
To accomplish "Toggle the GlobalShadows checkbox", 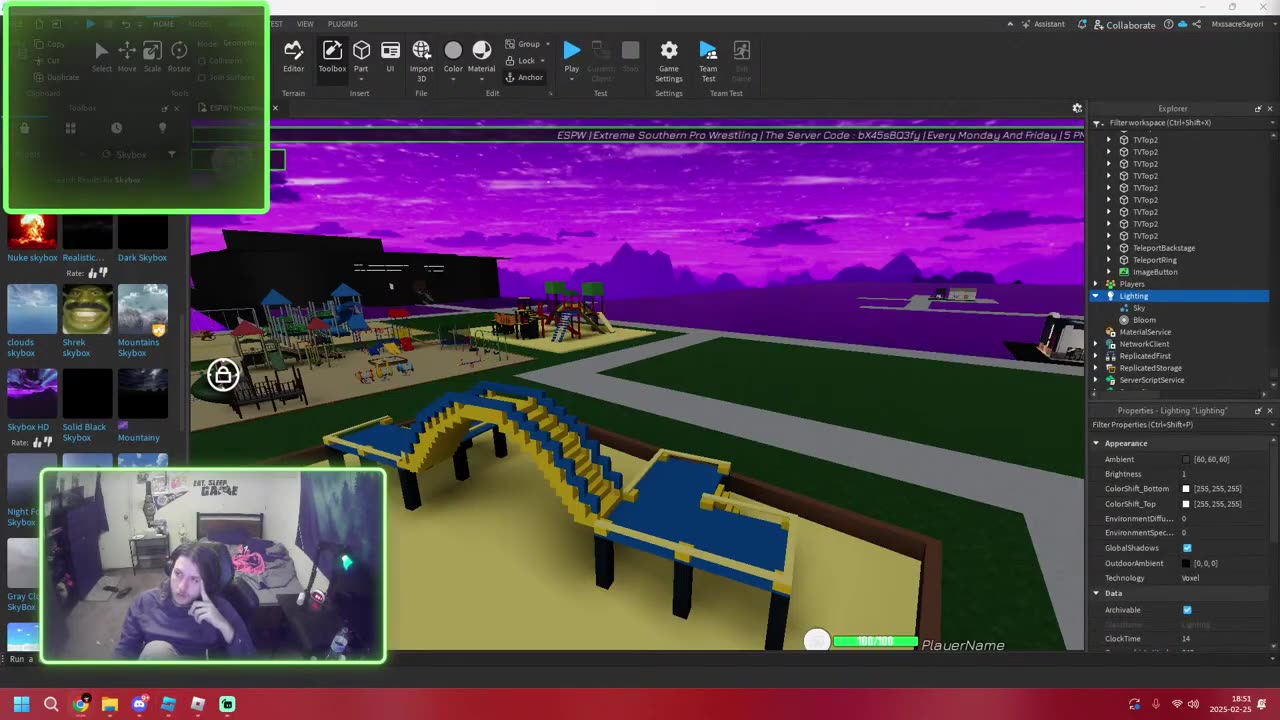I will pyautogui.click(x=1187, y=548).
